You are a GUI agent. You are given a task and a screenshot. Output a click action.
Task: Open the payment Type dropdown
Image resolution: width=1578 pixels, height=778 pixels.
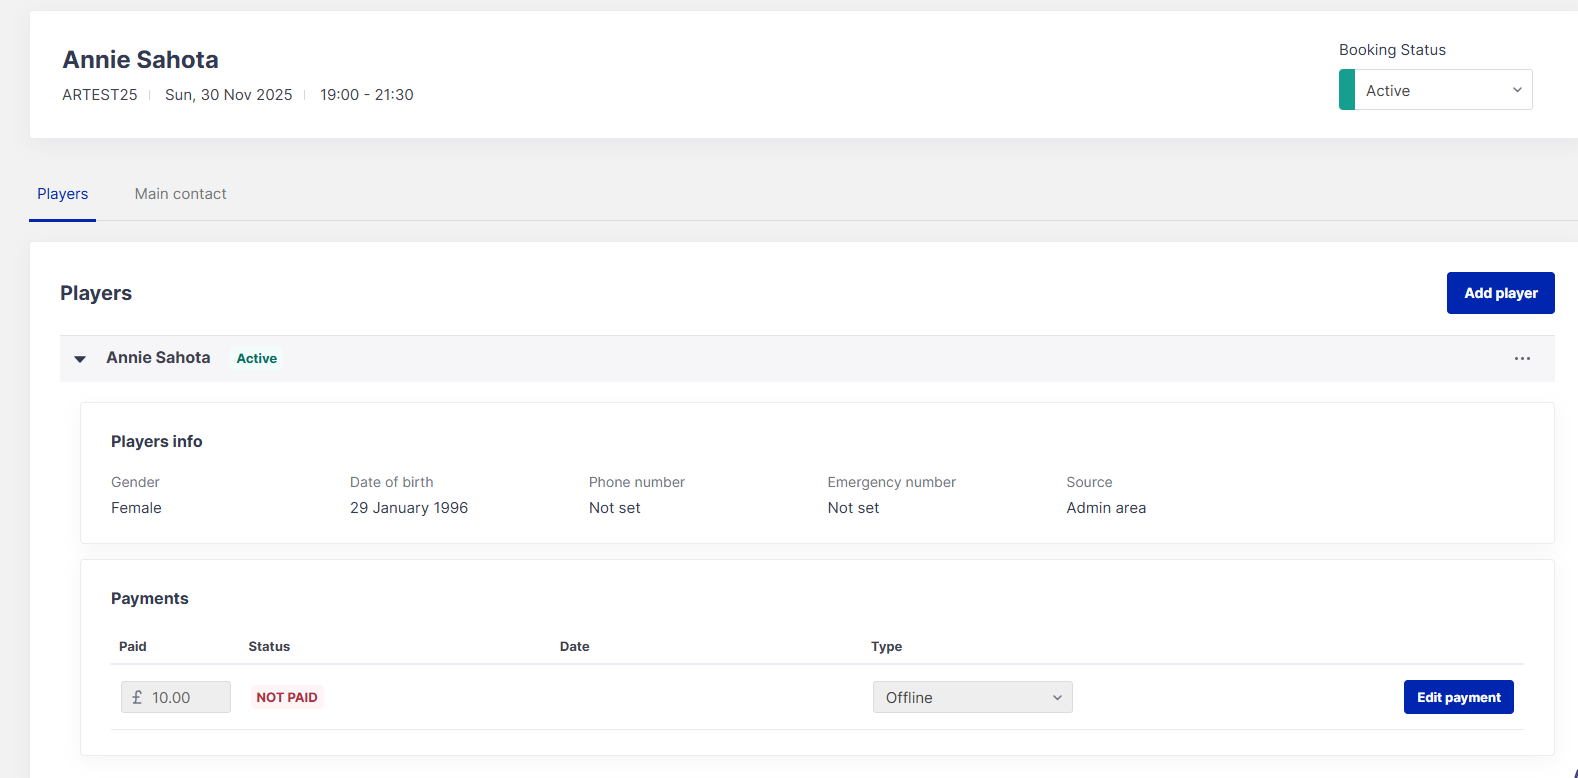point(971,698)
